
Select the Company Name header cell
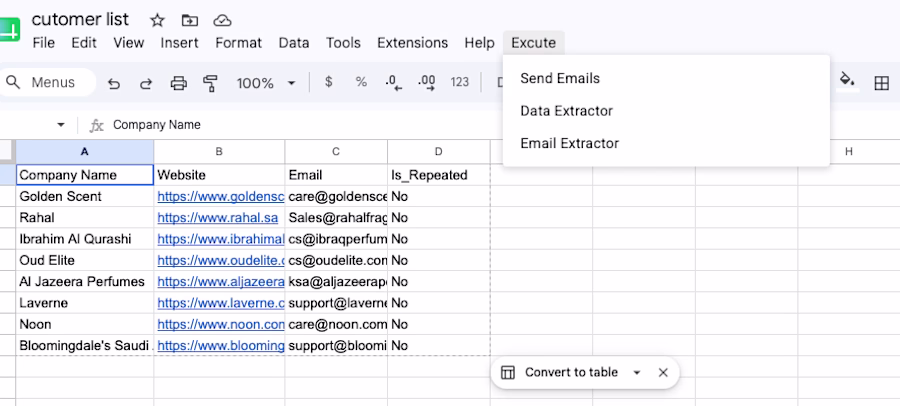click(85, 175)
